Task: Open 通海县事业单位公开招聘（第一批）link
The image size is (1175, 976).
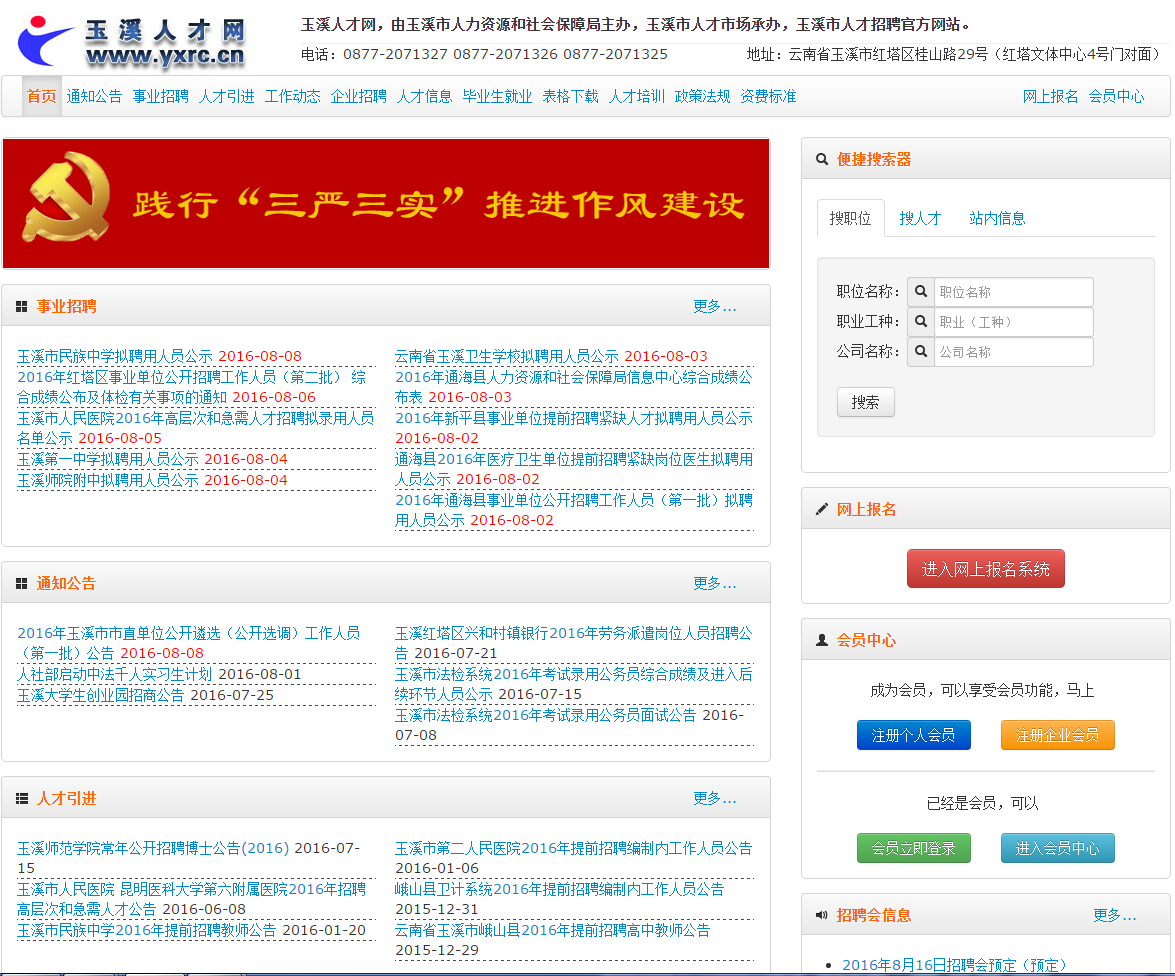Action: tap(573, 510)
